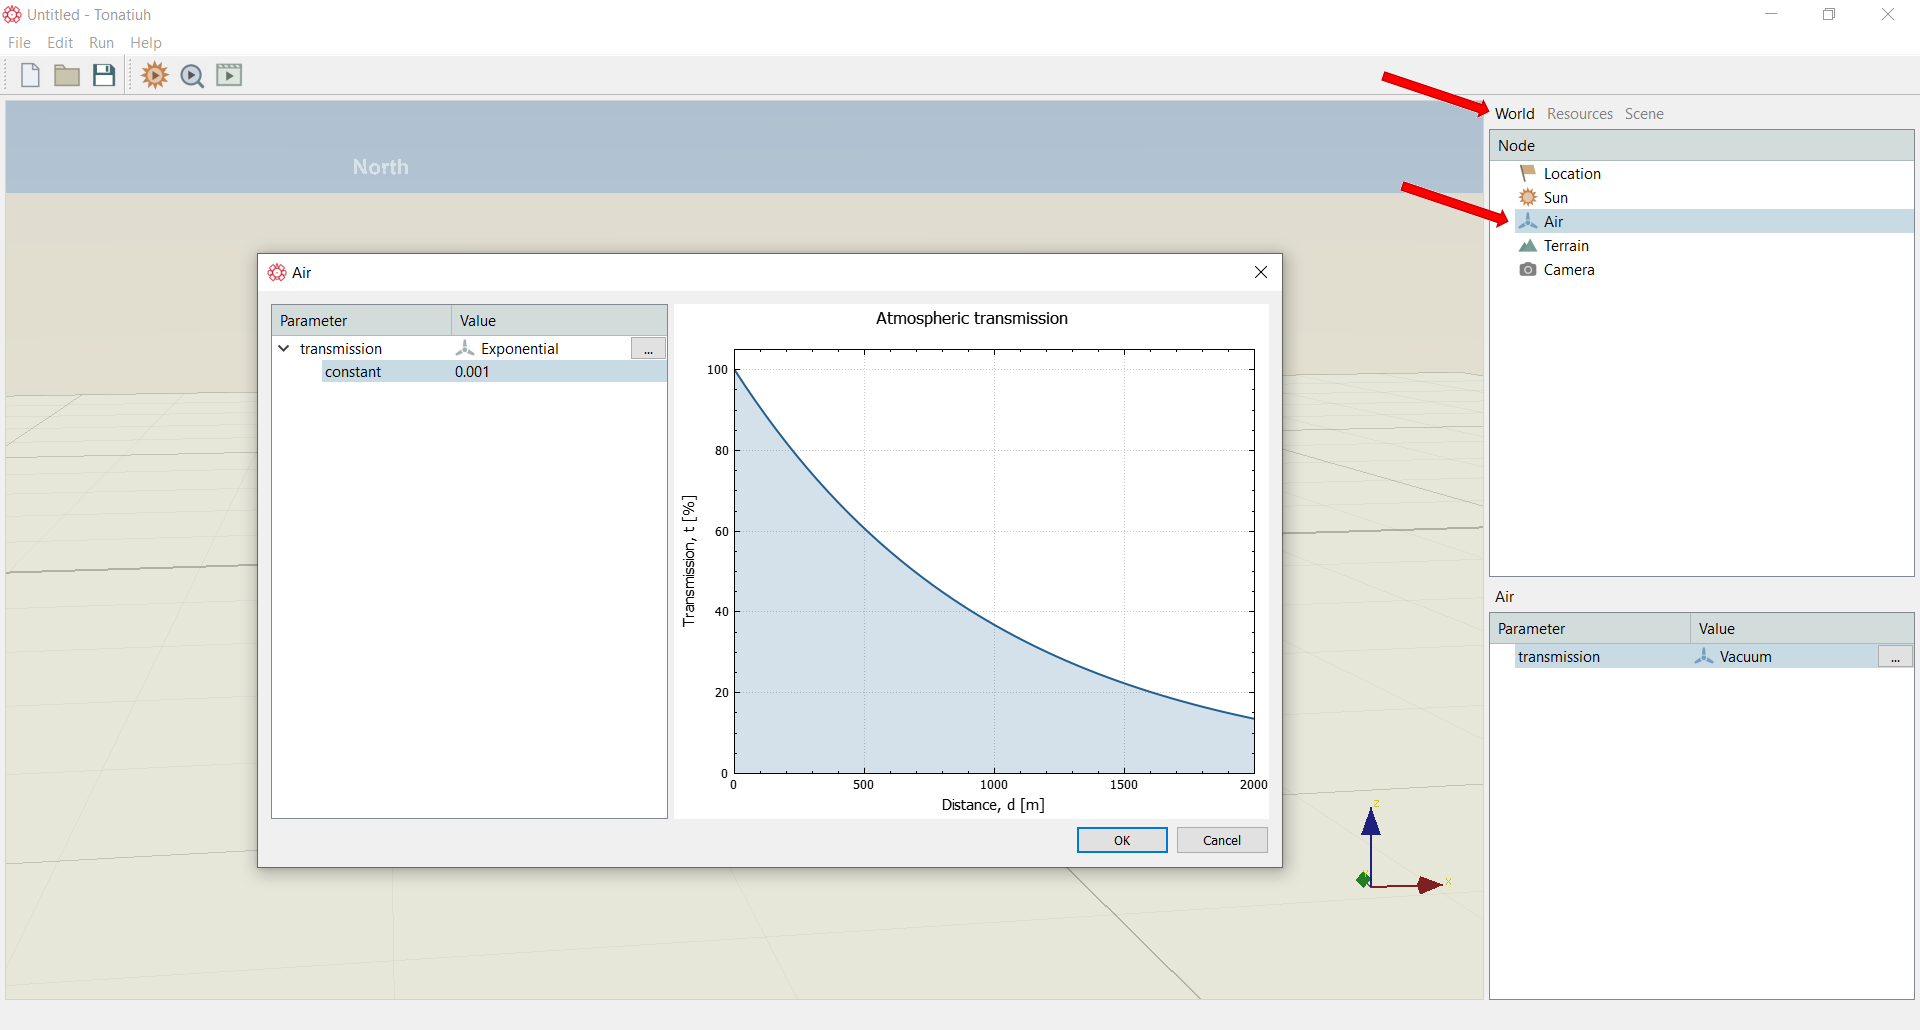
Task: Click the red X axis arrow gizmo
Action: [1430, 885]
